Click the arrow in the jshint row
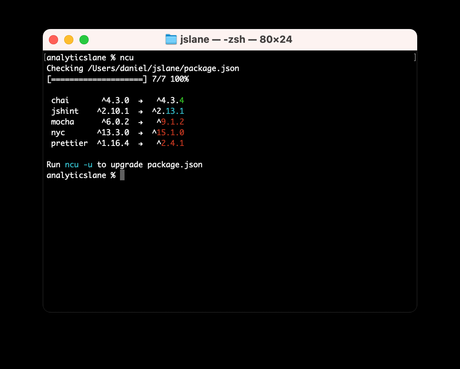This screenshot has width=460, height=369. coord(140,111)
